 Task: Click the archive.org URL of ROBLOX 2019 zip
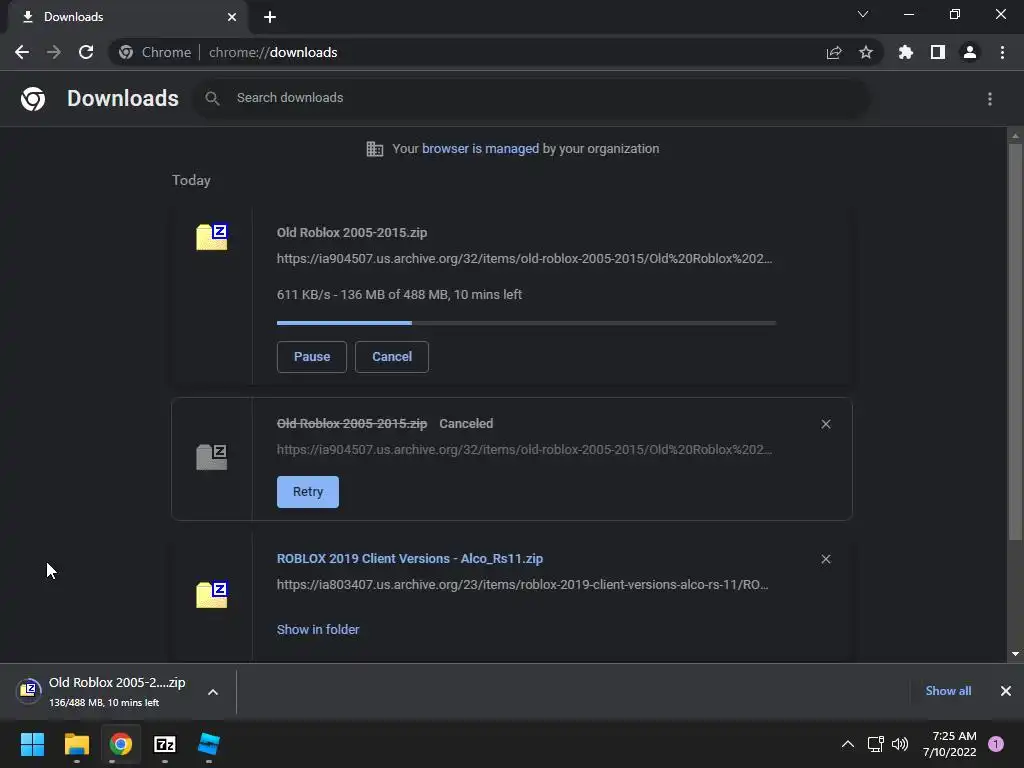click(522, 584)
